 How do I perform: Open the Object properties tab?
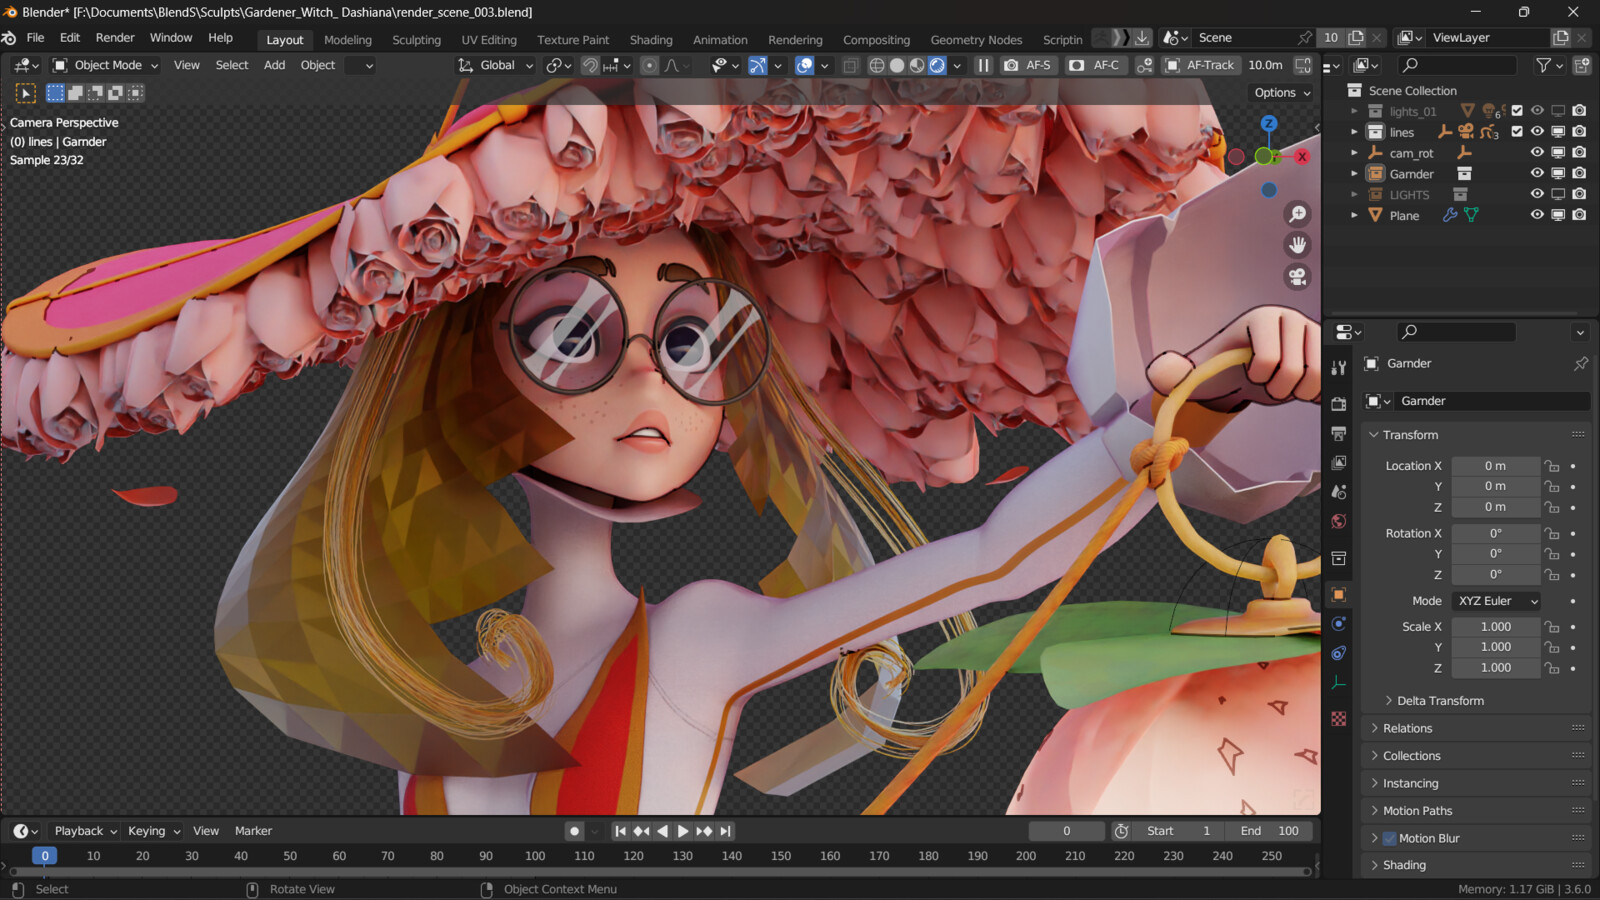point(1339,595)
